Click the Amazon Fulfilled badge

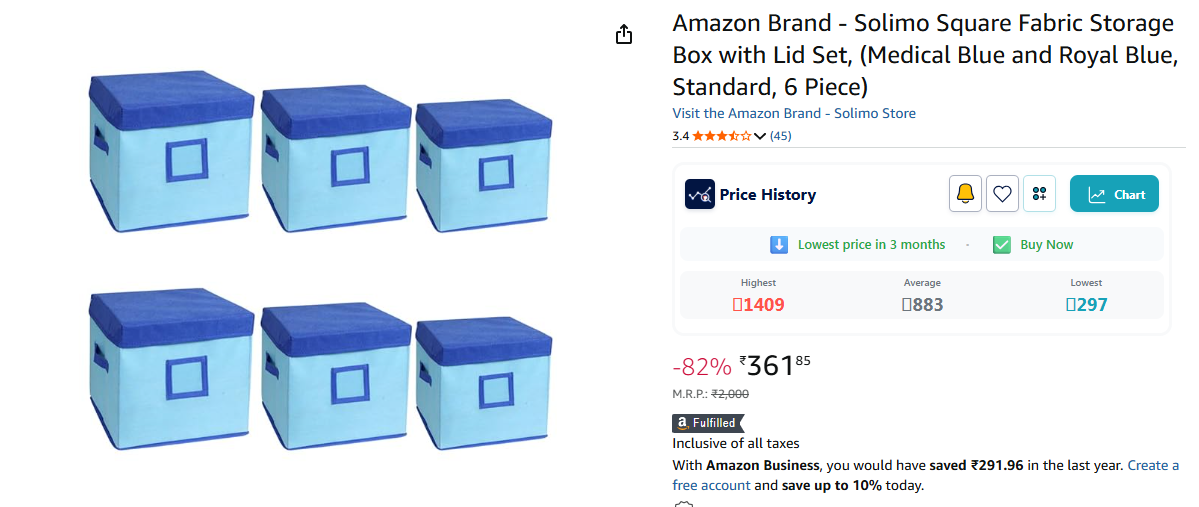point(708,423)
